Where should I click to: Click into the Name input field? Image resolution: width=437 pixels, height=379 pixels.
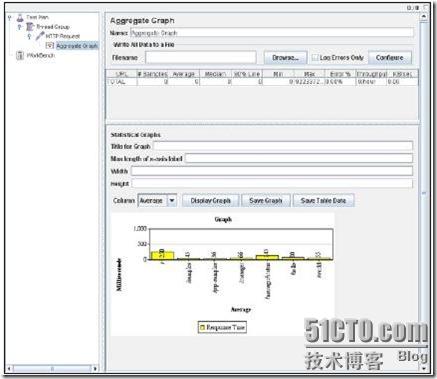click(x=272, y=33)
